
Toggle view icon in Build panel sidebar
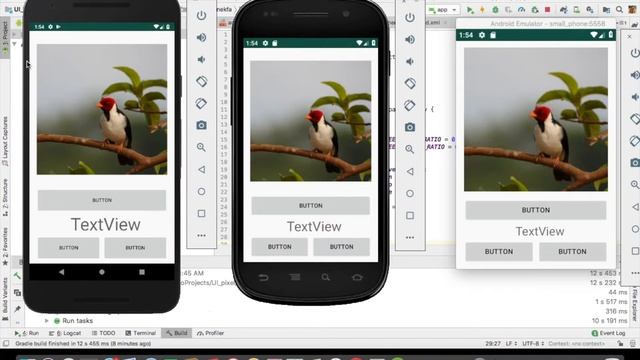point(17,293)
